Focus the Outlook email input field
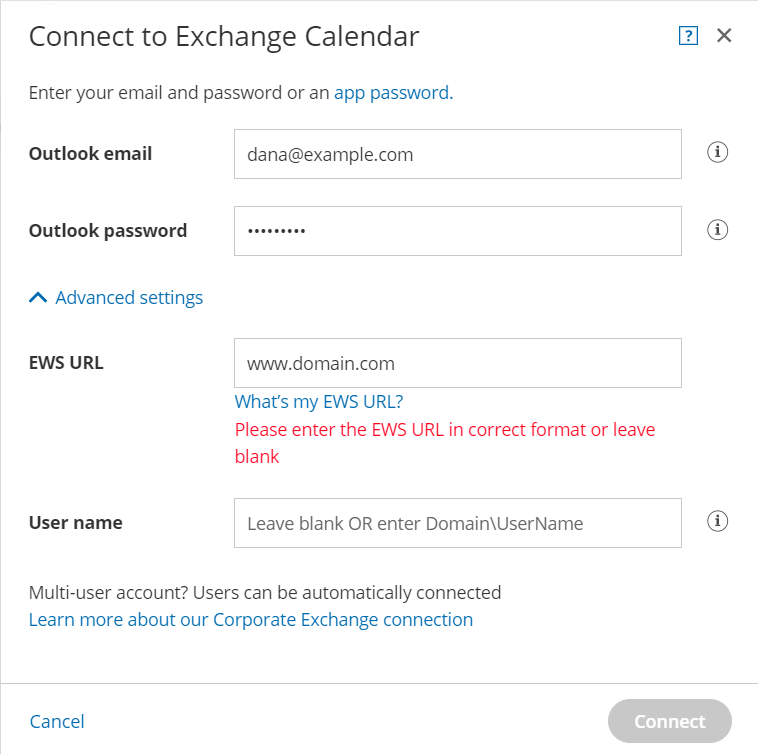The image size is (758, 754). [x=457, y=154]
